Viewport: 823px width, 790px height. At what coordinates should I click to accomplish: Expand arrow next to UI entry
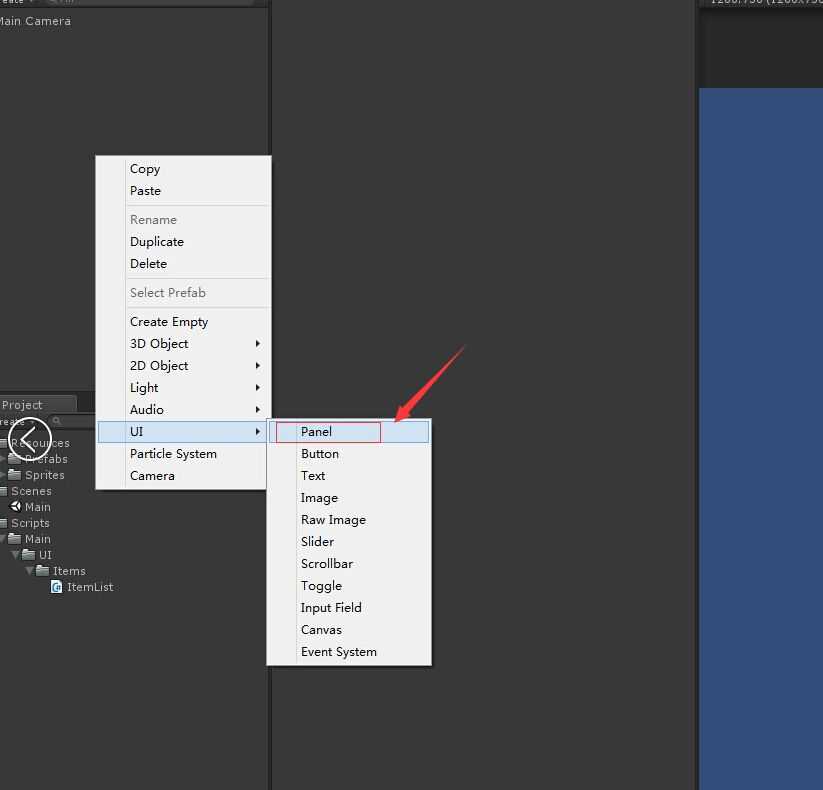[258, 432]
